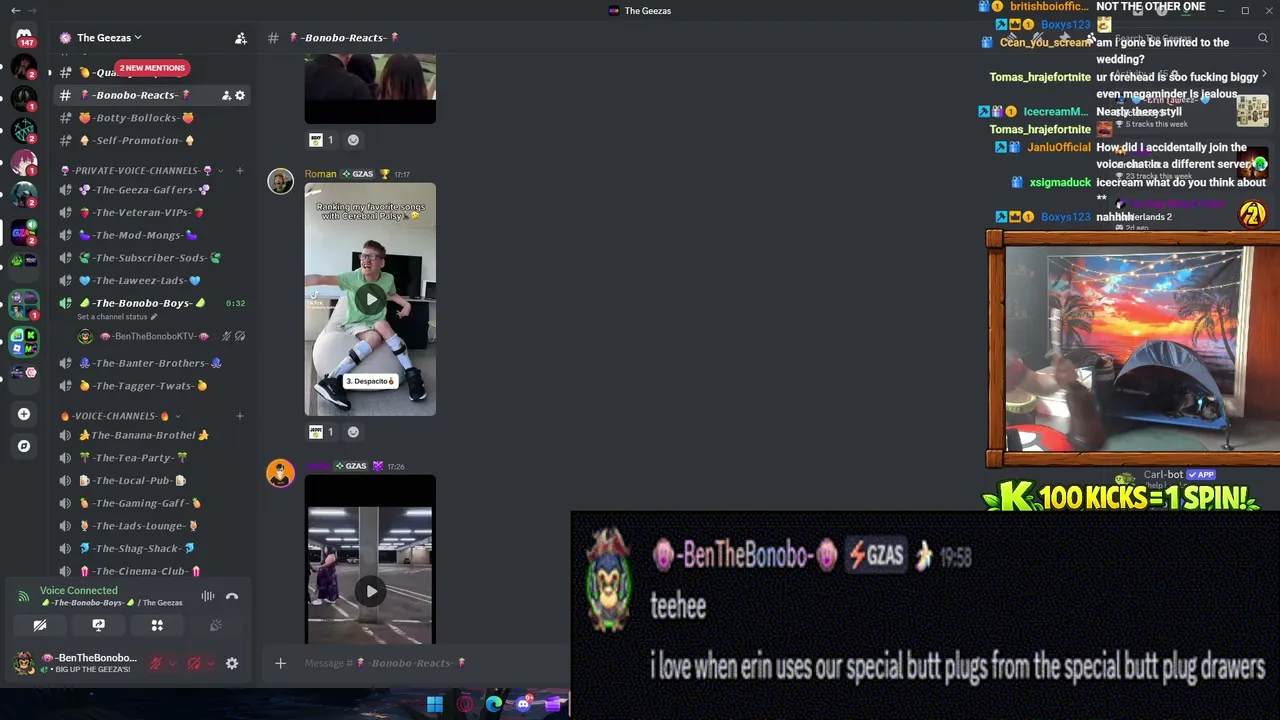Screen dimensions: 1280x720
Task: Share your screen in voice channel
Action: point(98,625)
